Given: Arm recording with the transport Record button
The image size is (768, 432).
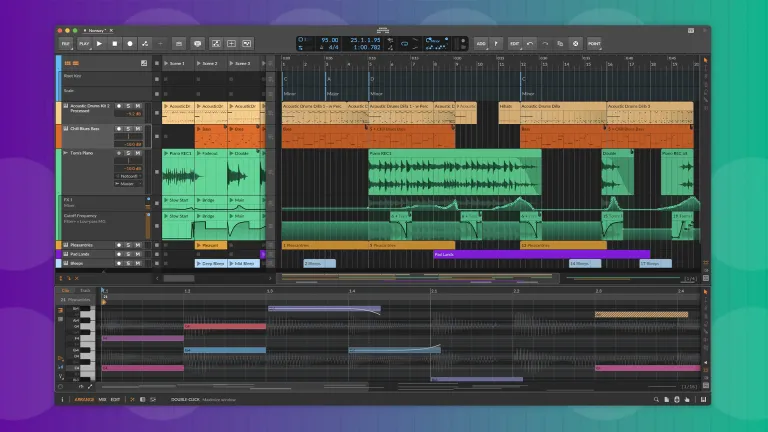Looking at the screenshot, I should click(130, 44).
